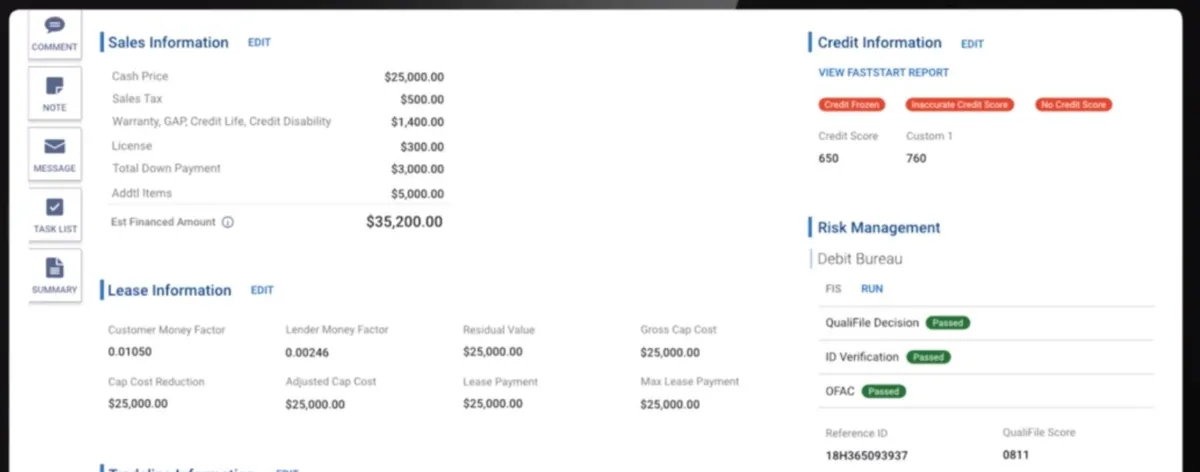1200x472 pixels.
Task: Edit the Sales Information section
Action: (x=259, y=42)
